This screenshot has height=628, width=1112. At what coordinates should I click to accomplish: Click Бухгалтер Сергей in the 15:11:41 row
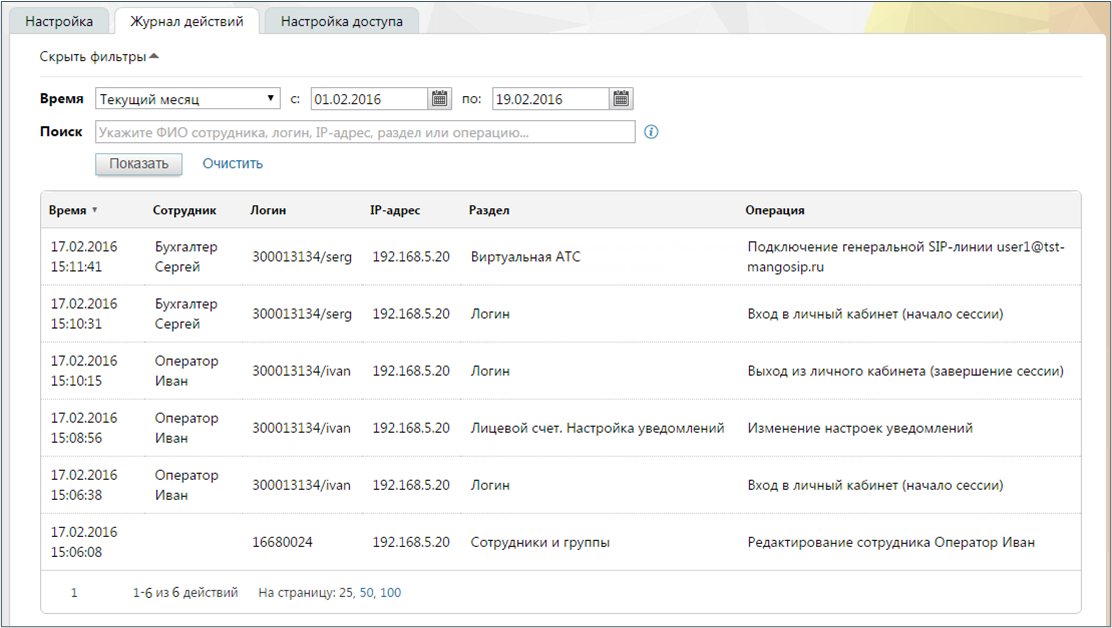(187, 257)
